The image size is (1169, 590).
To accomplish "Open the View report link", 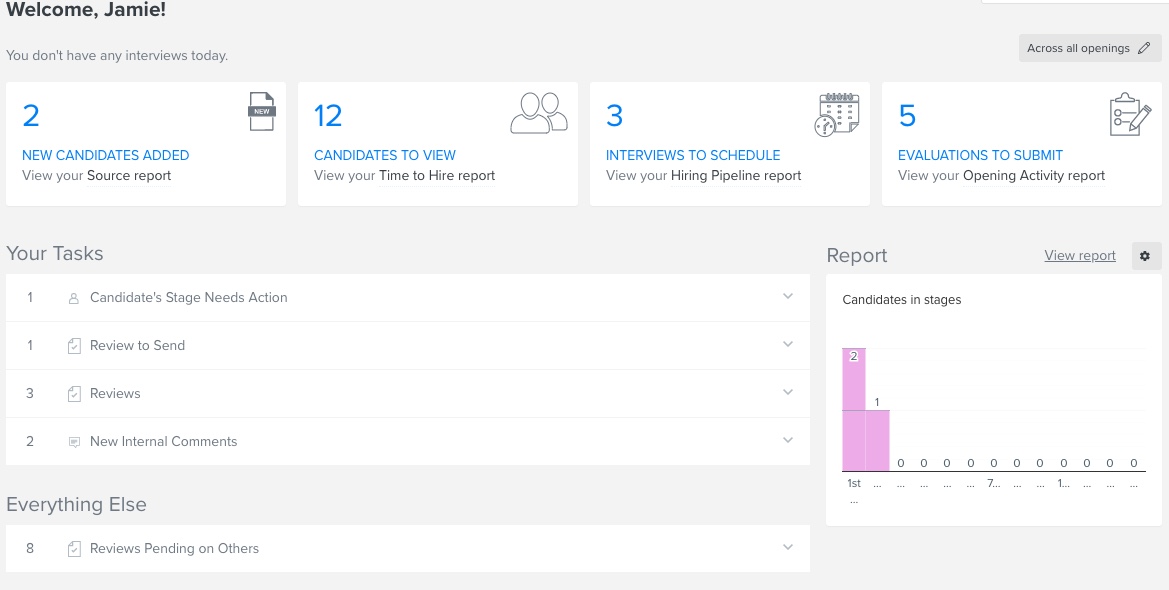I will point(1080,256).
